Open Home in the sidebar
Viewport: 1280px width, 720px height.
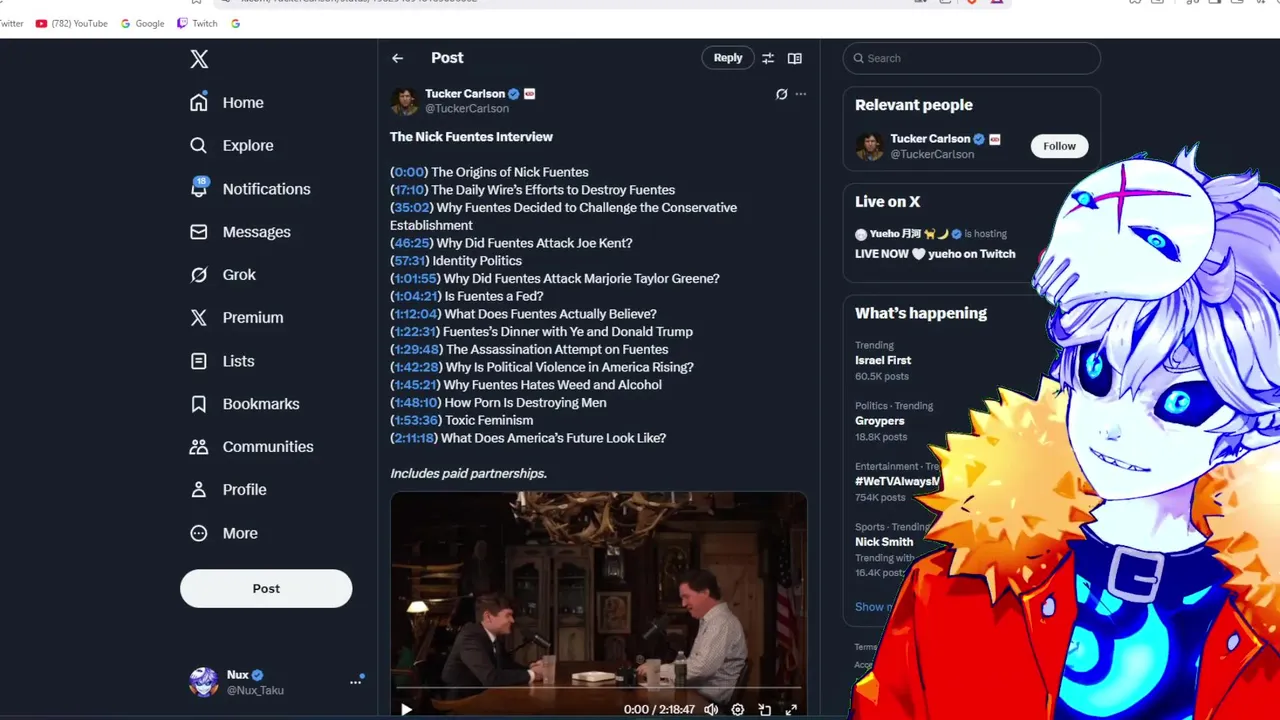tap(227, 103)
